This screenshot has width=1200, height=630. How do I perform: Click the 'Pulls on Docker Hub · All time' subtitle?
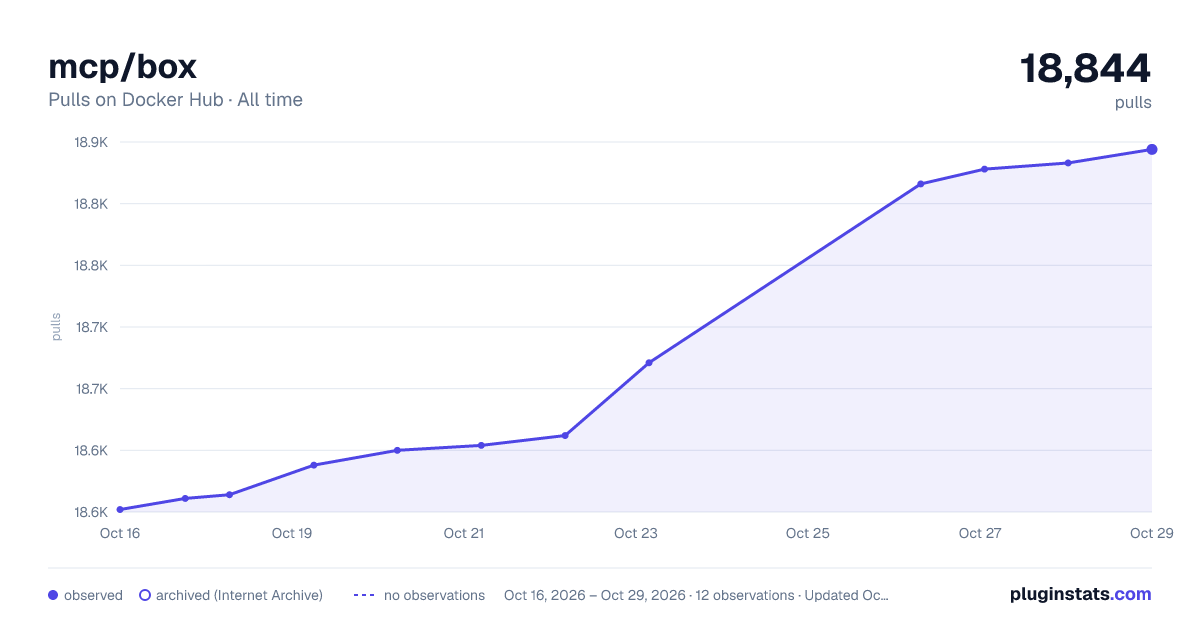tap(175, 100)
